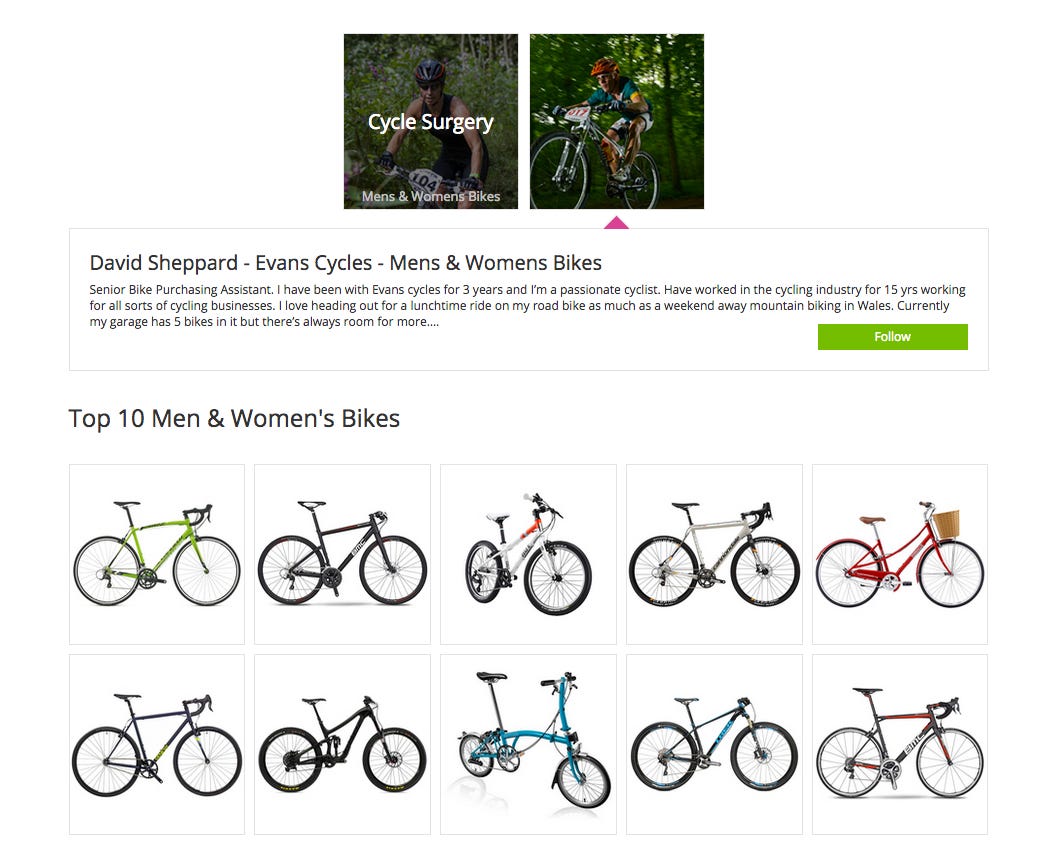Select the mountain biker tile with number 317

point(617,122)
